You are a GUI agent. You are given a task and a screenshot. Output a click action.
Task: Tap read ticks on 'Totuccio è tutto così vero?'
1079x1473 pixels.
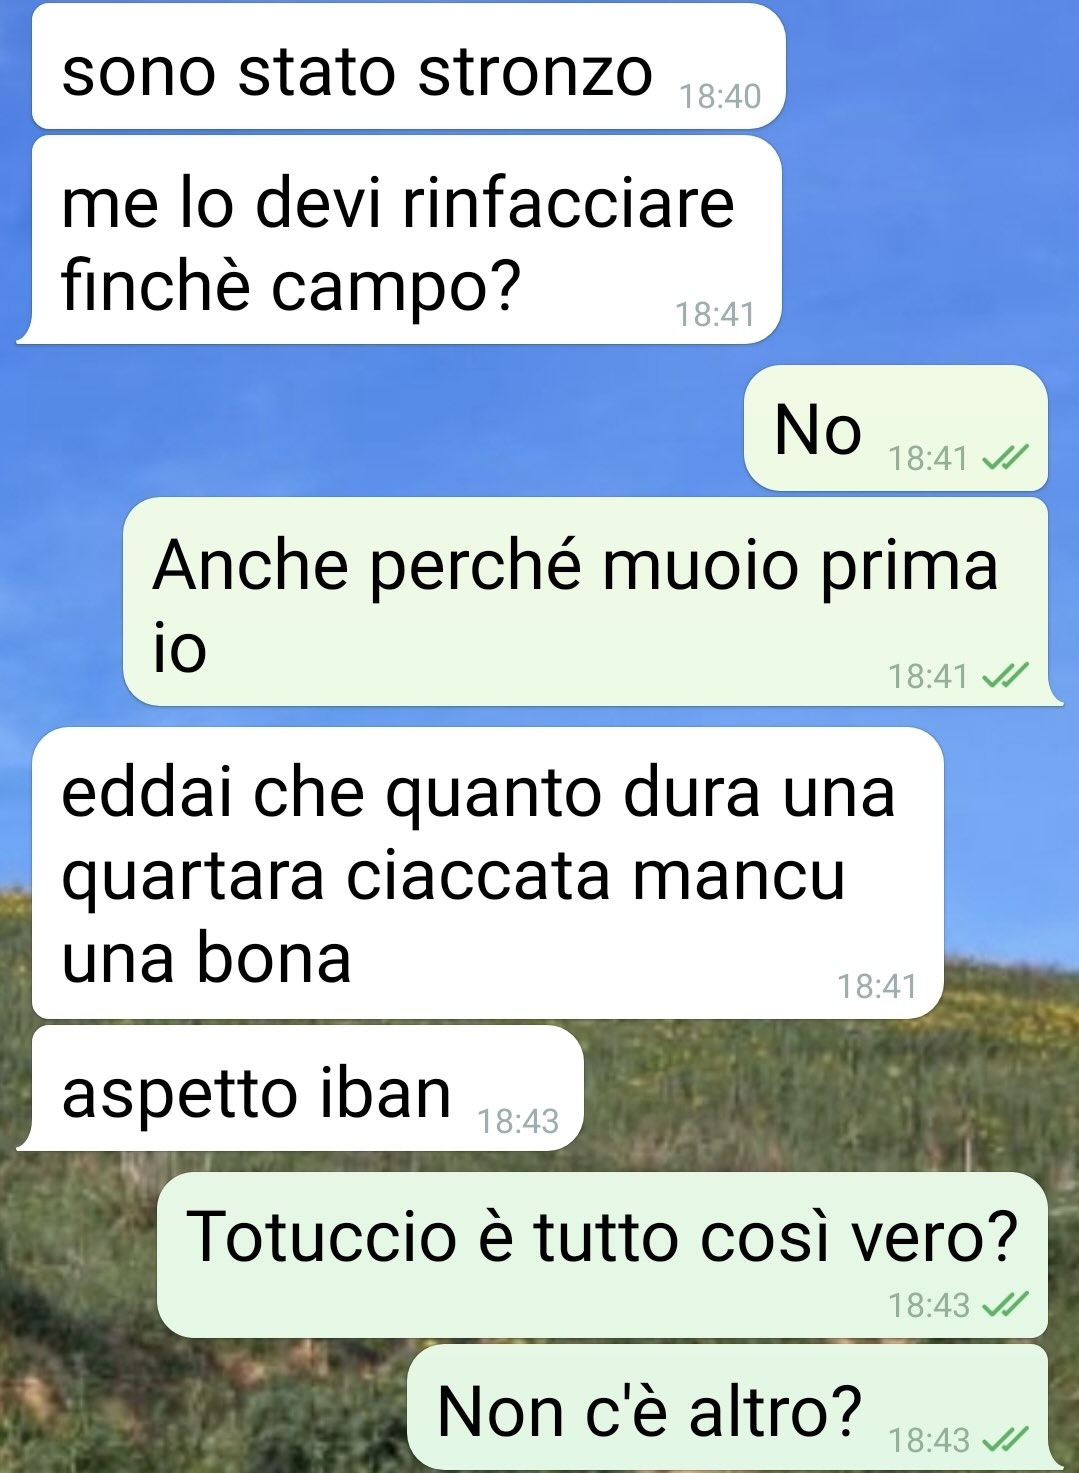(1004, 1305)
